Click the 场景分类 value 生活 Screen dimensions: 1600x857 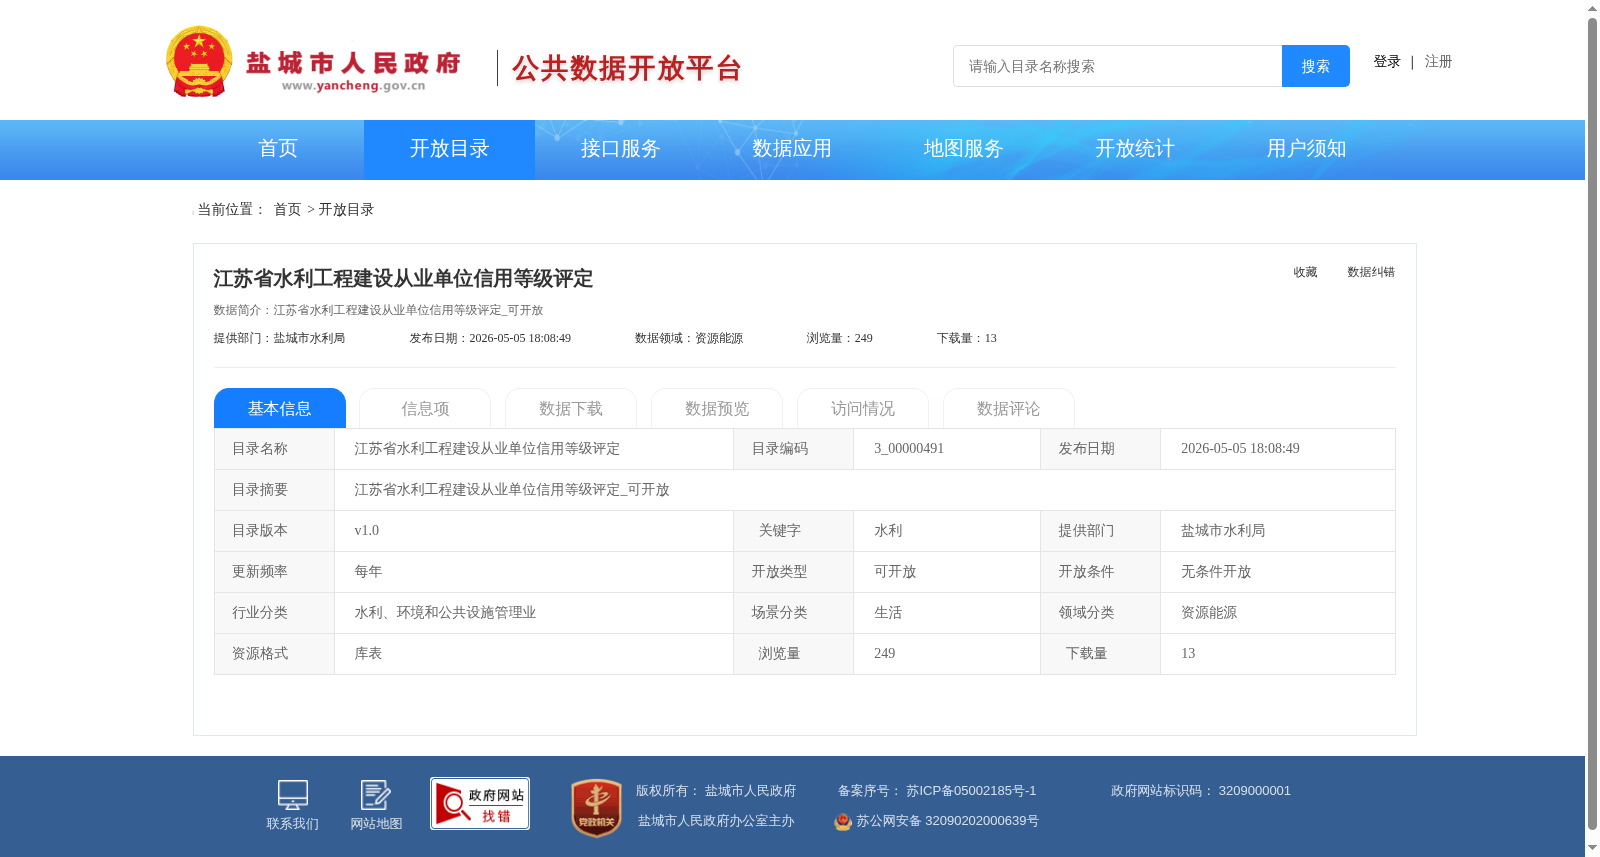(x=888, y=613)
